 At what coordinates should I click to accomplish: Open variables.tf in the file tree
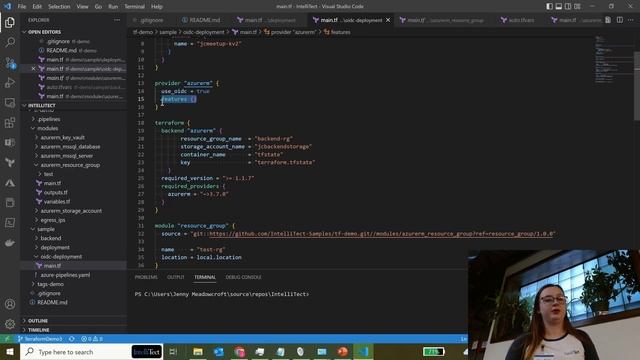click(57, 202)
